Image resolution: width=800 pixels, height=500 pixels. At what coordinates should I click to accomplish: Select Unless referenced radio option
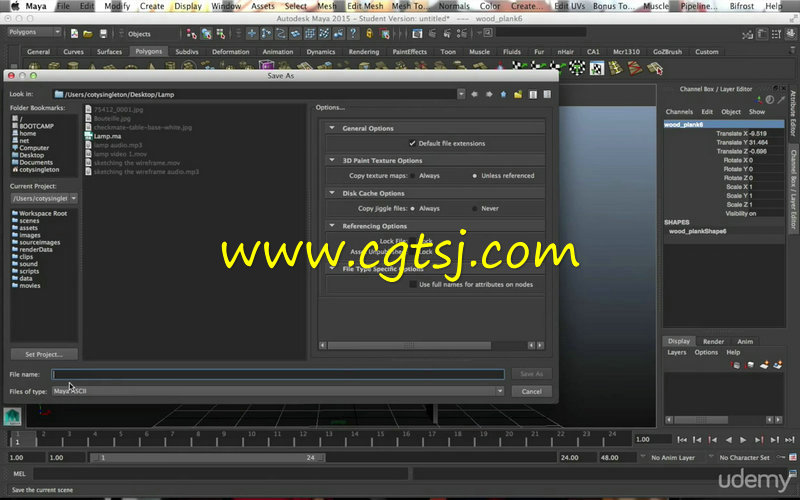(474, 176)
